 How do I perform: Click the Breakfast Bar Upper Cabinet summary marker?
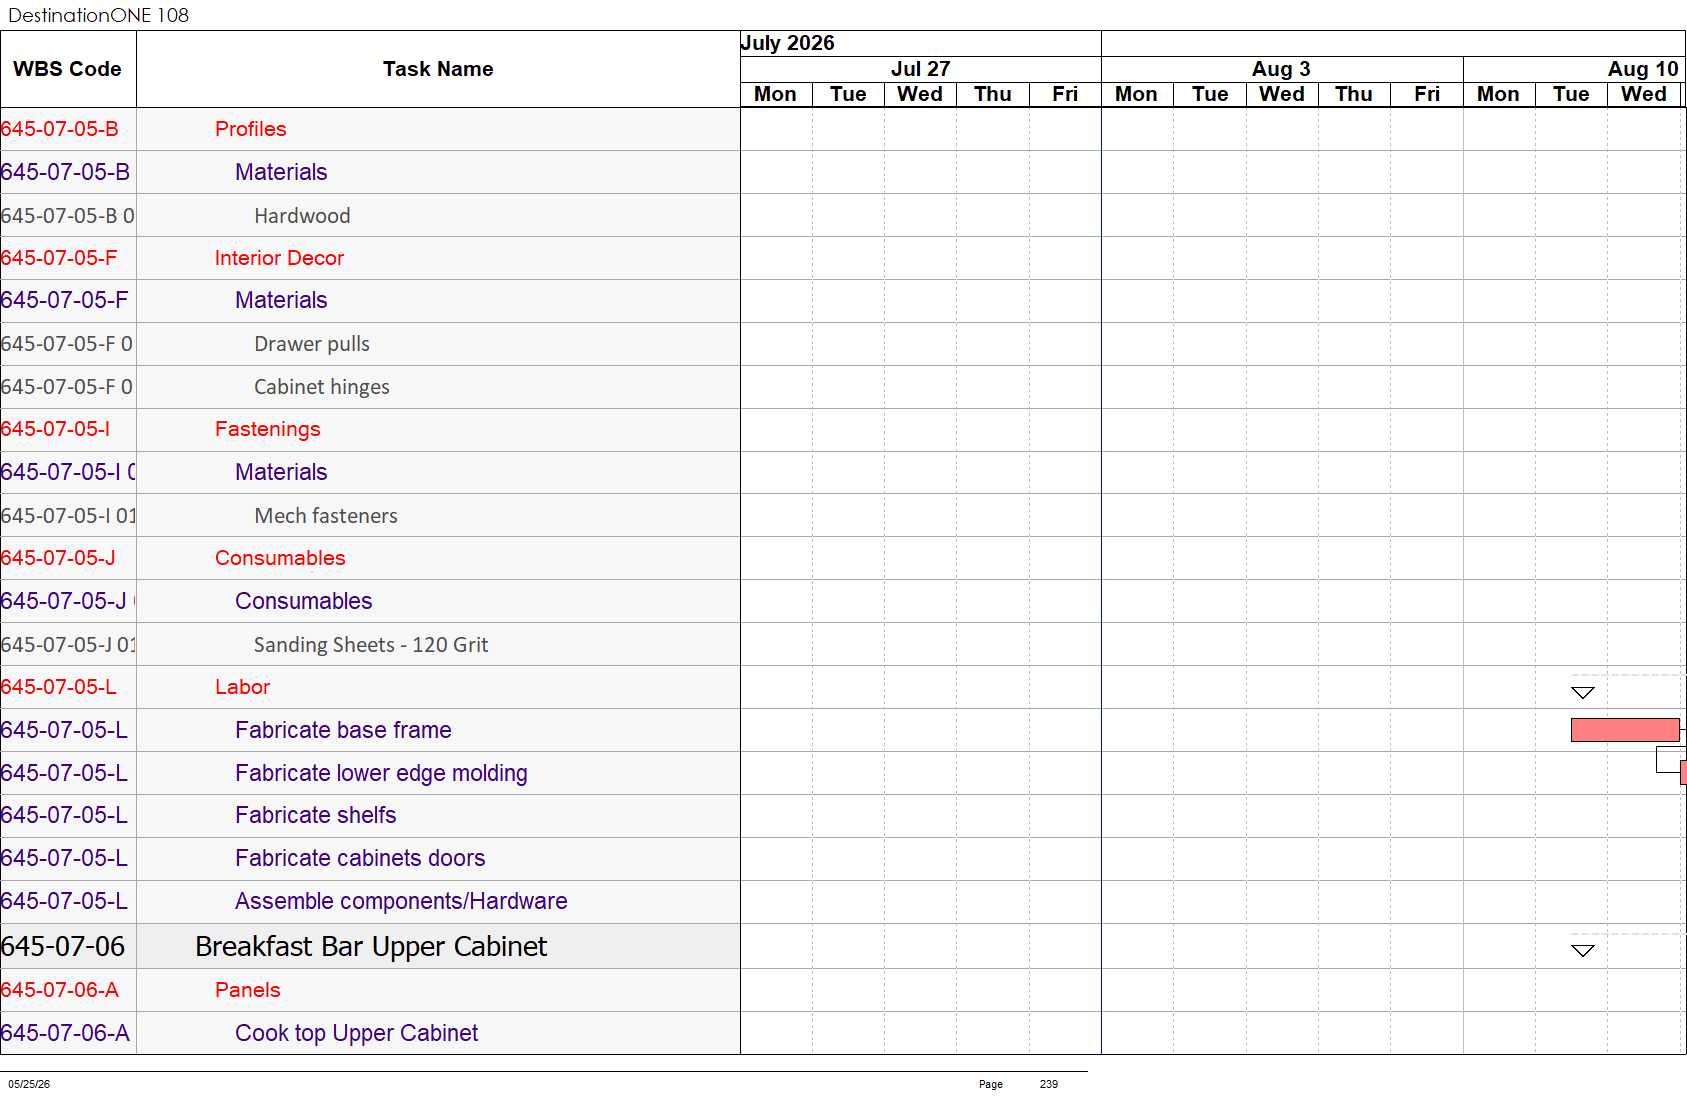click(x=1582, y=950)
